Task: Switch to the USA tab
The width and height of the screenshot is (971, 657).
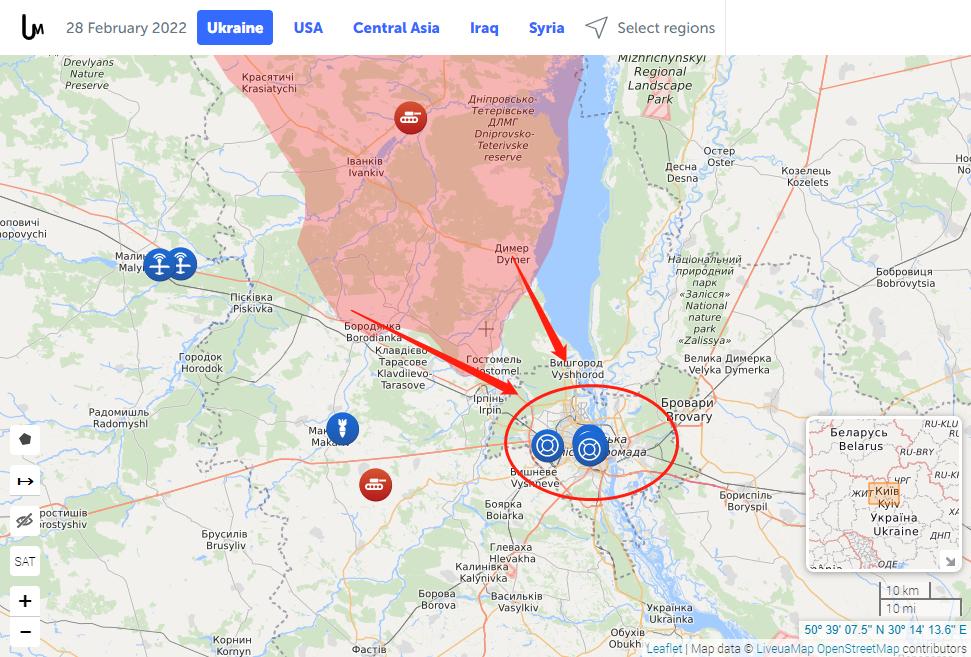Action: 308,28
